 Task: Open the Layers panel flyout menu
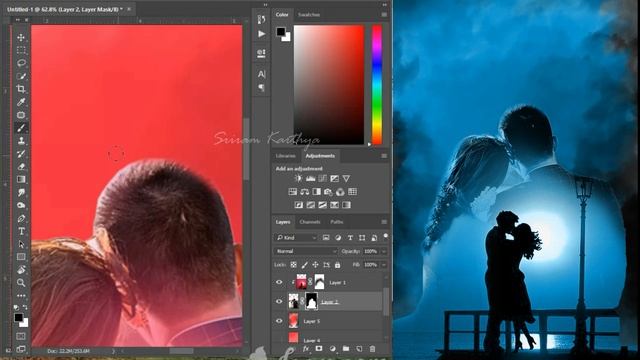tap(384, 222)
